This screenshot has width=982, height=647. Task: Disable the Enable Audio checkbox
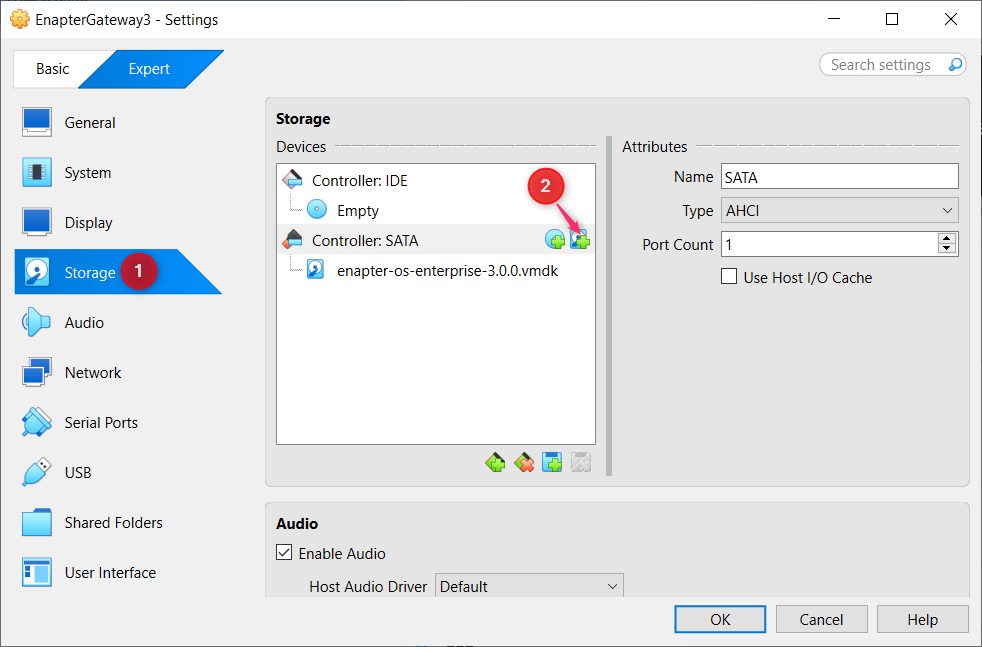284,553
